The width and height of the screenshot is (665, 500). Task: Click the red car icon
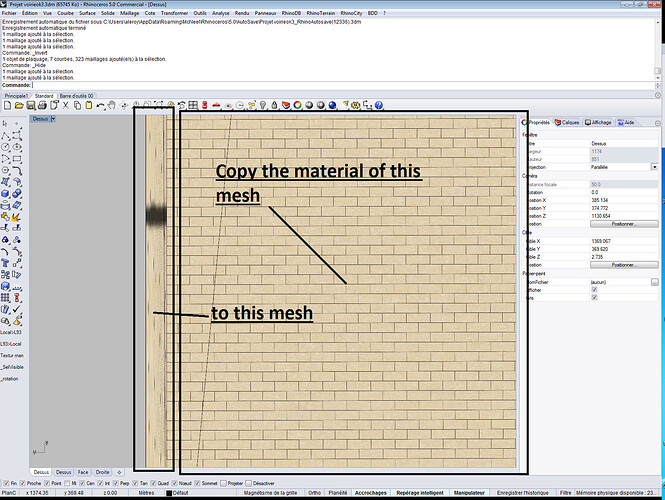[216, 105]
